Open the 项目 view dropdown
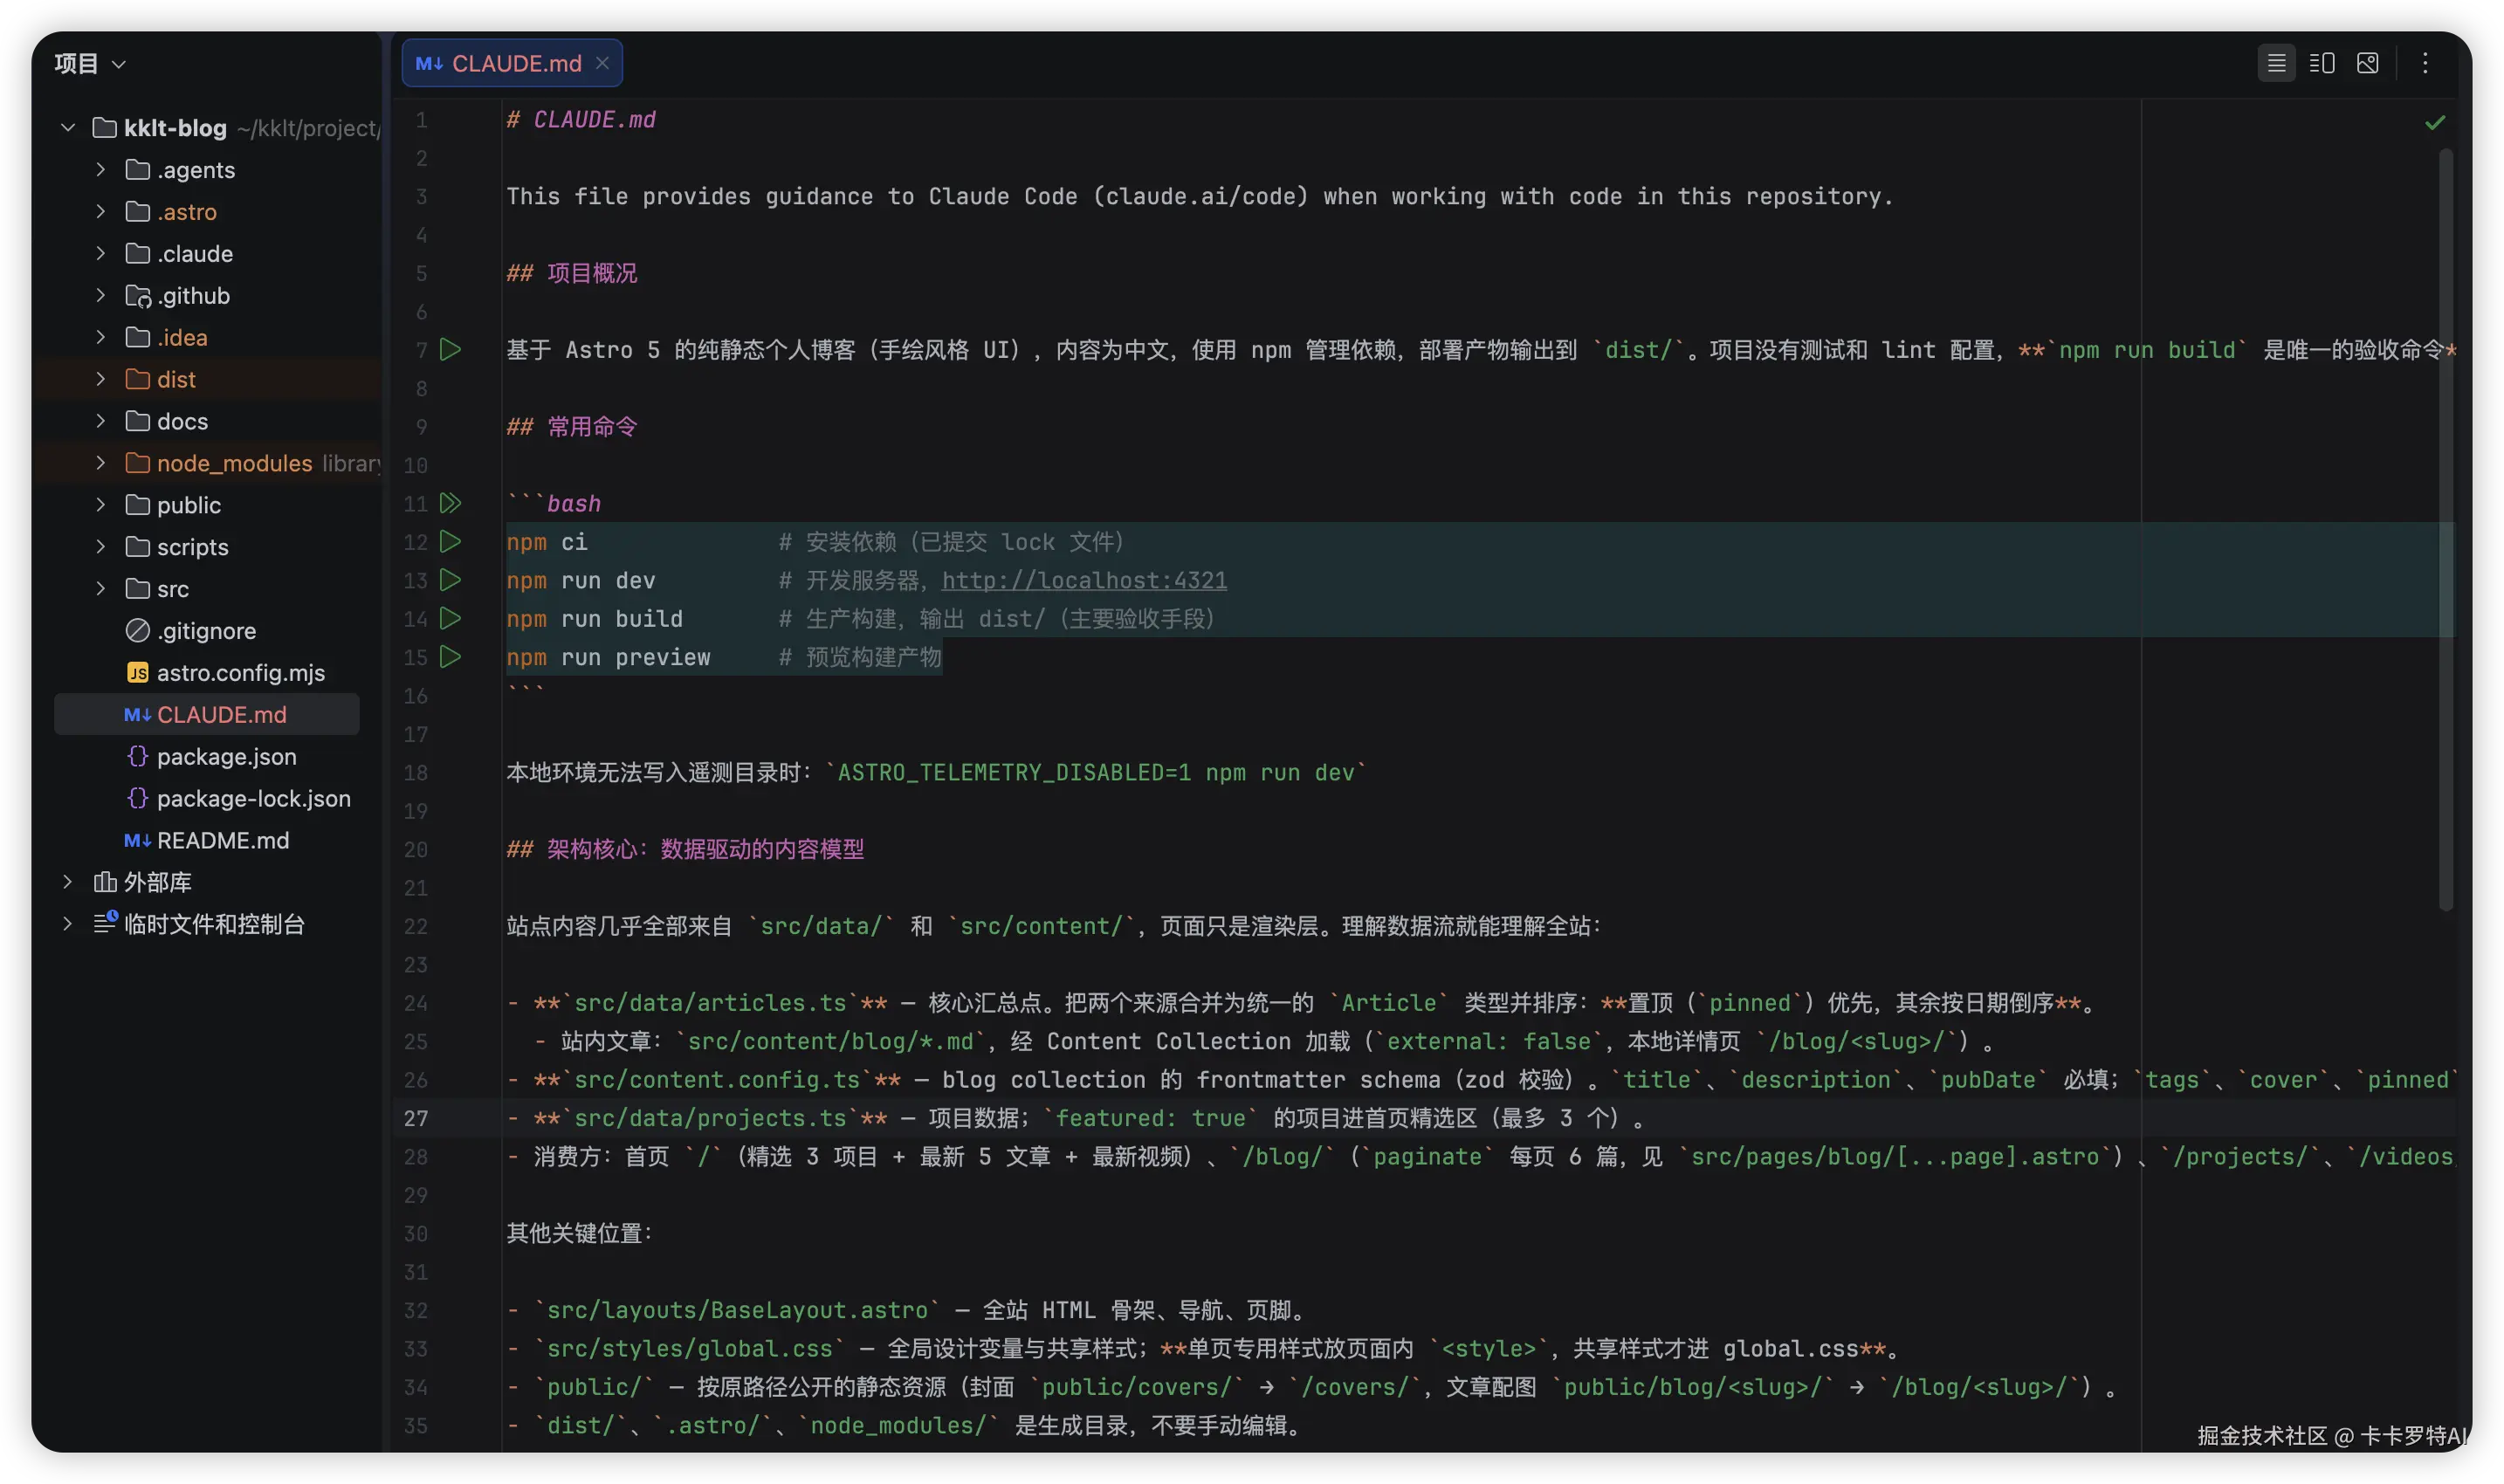This screenshot has height=1484, width=2504. (90, 64)
